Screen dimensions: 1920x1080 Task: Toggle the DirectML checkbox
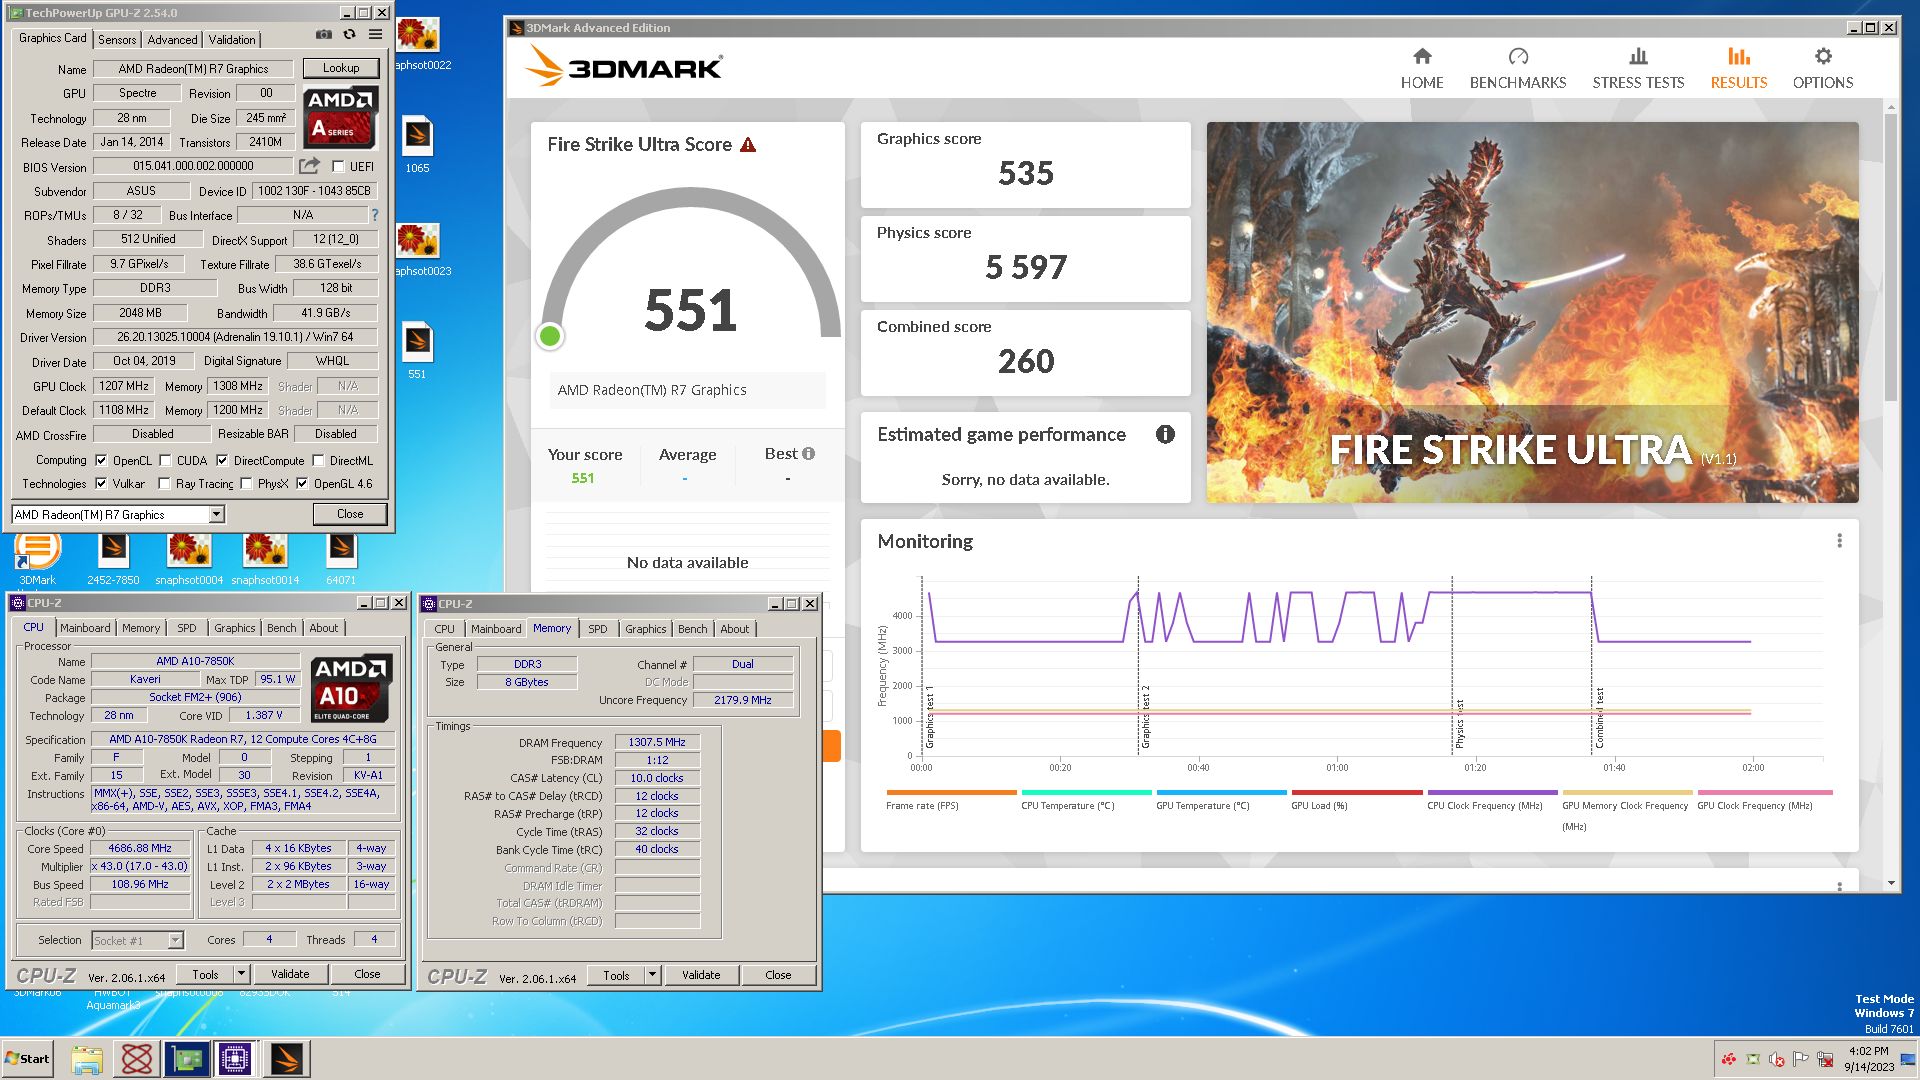[x=318, y=461]
